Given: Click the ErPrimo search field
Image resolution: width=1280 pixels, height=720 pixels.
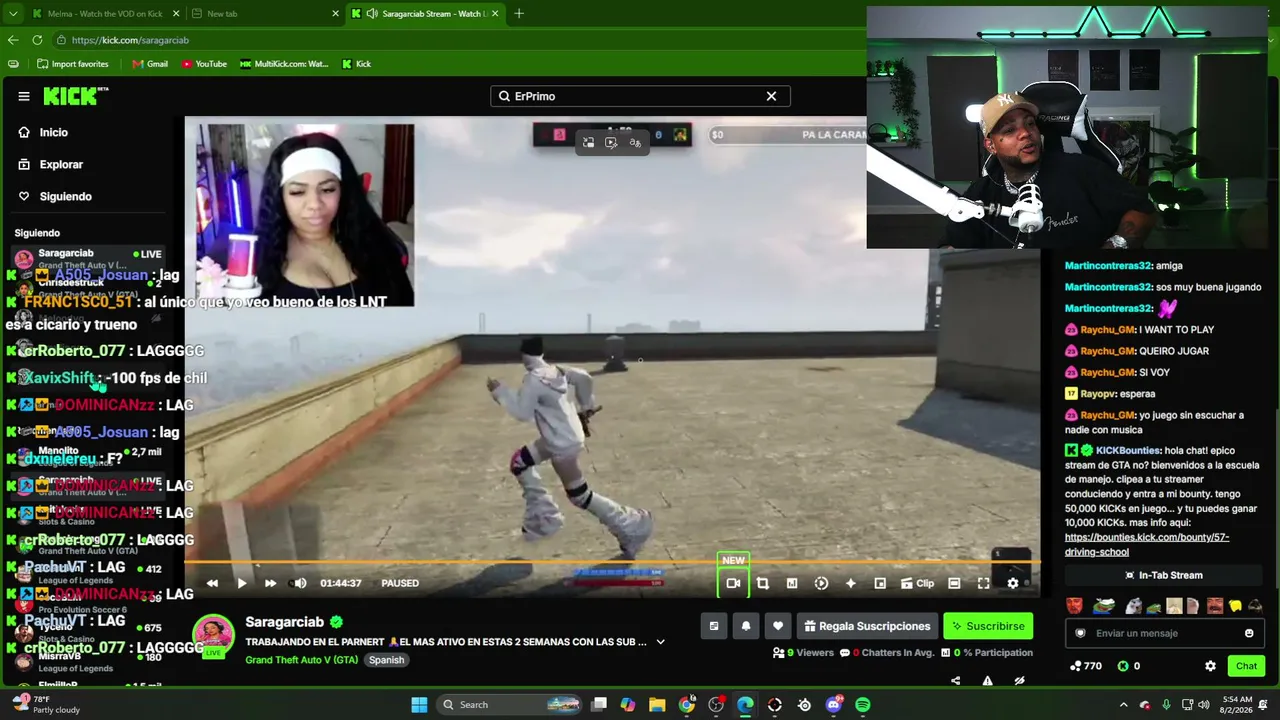Looking at the screenshot, I should [x=640, y=96].
